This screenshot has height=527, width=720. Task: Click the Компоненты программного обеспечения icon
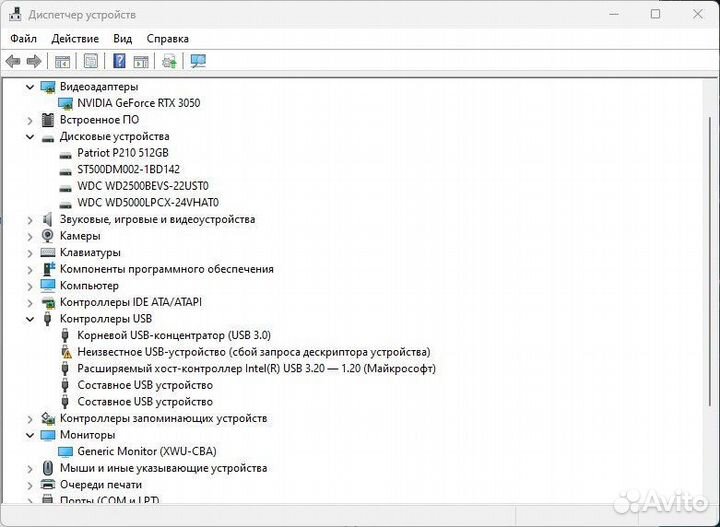(48, 269)
